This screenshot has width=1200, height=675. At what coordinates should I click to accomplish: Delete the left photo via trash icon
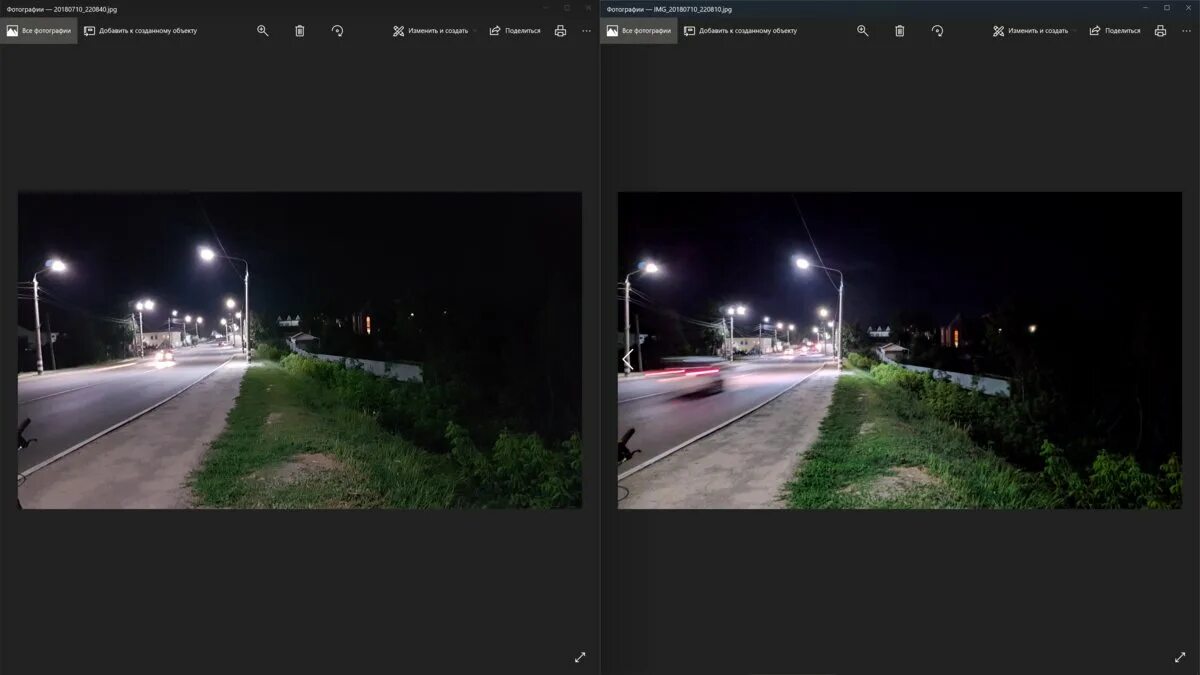300,31
